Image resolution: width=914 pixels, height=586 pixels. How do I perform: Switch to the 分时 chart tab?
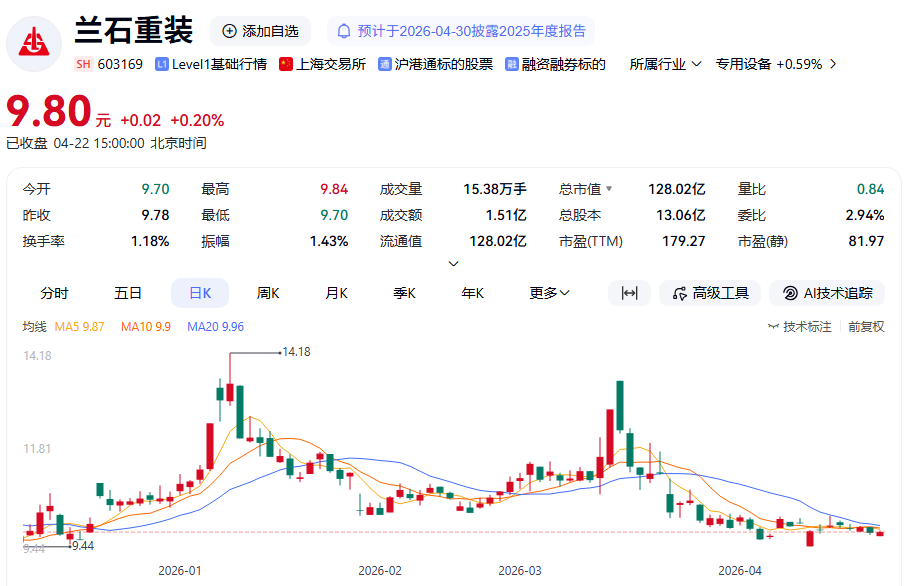pyautogui.click(x=55, y=293)
